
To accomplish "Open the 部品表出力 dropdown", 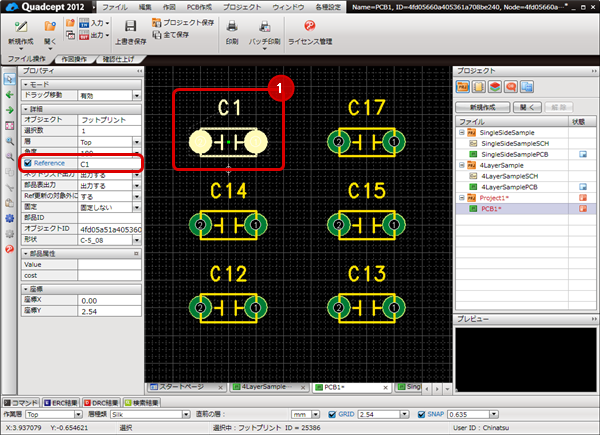I will click(x=137, y=186).
